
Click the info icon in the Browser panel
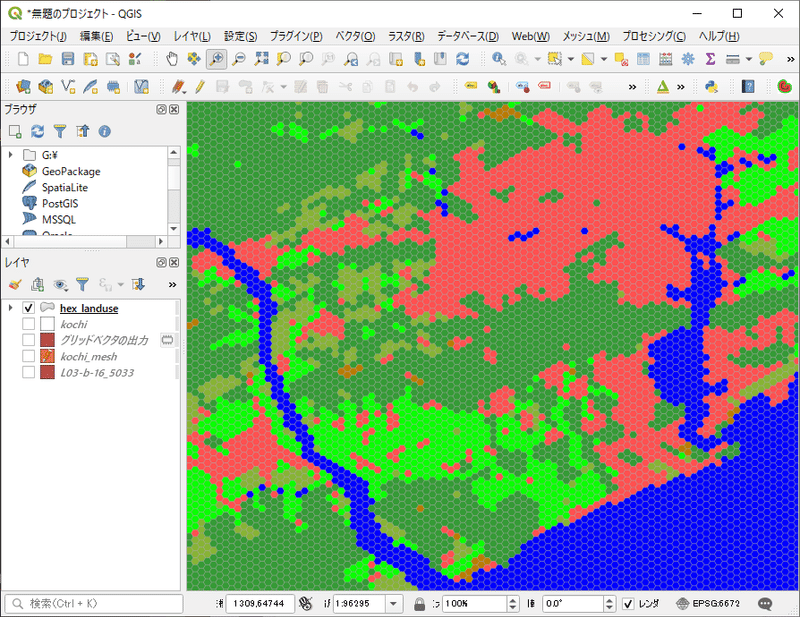click(105, 131)
